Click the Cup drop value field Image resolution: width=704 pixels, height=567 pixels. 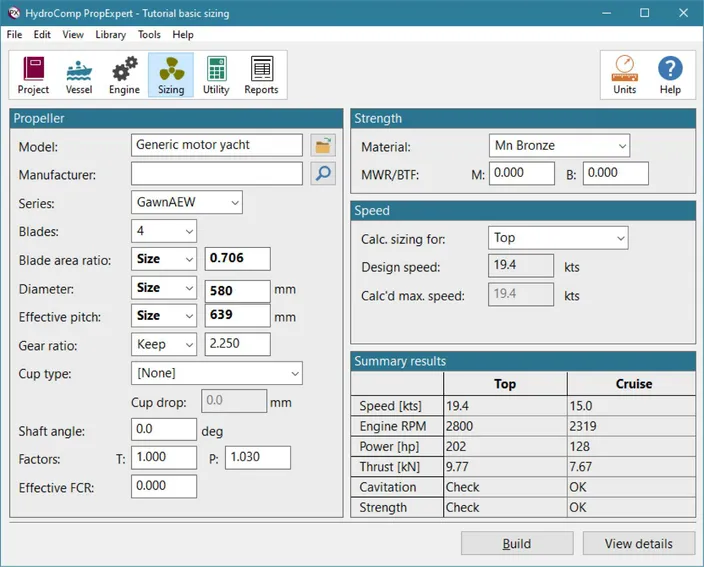234,401
